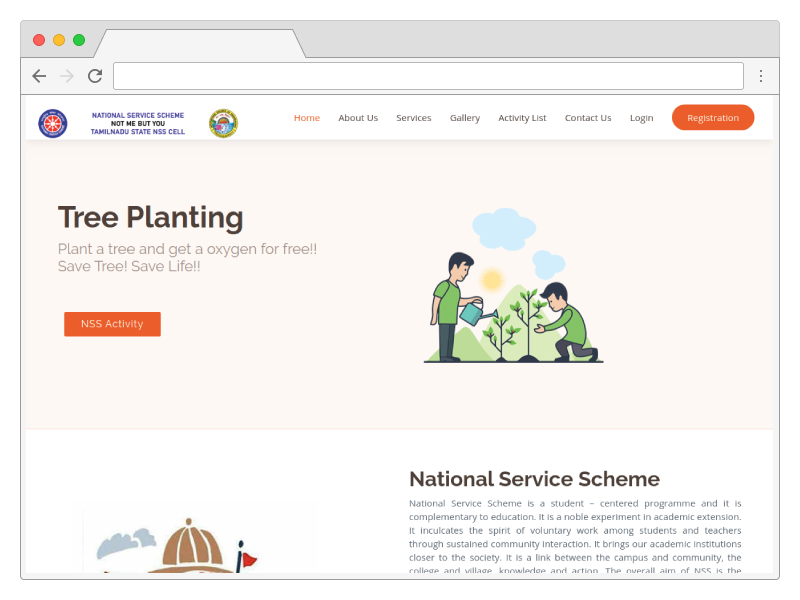Click the browser forward arrow

coord(67,76)
